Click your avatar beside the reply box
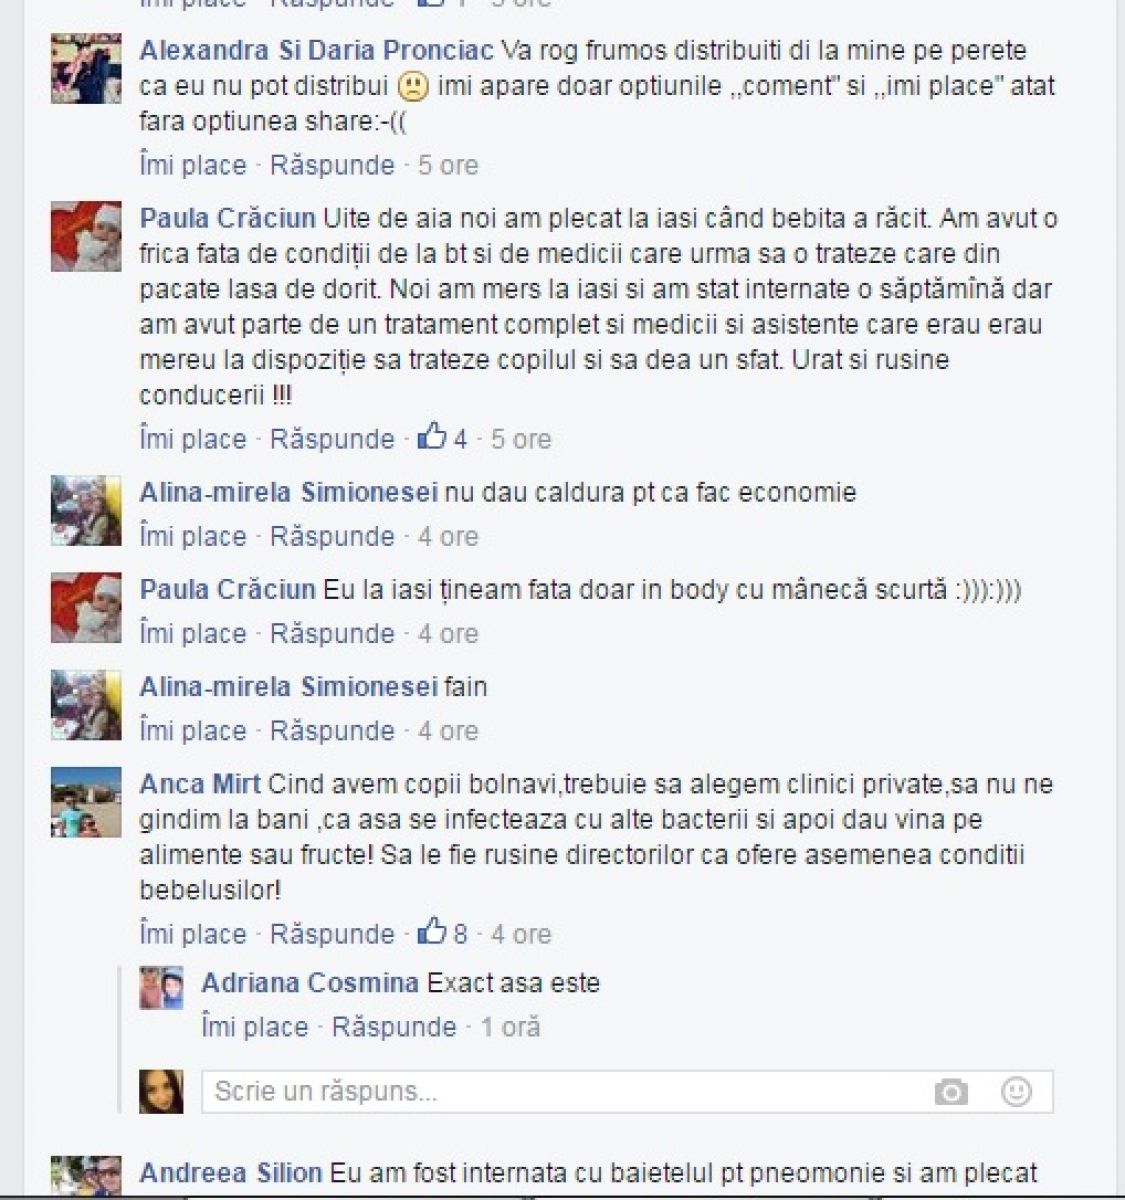The image size is (1125, 1200). click(161, 1091)
